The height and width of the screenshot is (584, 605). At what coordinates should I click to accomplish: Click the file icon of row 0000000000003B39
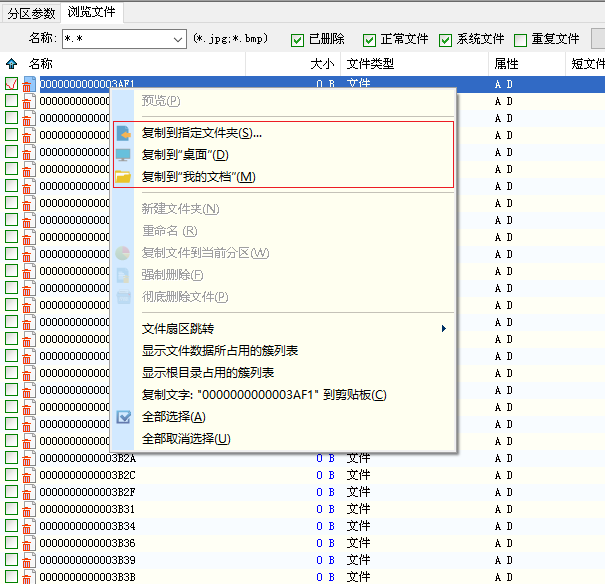tap(29, 560)
